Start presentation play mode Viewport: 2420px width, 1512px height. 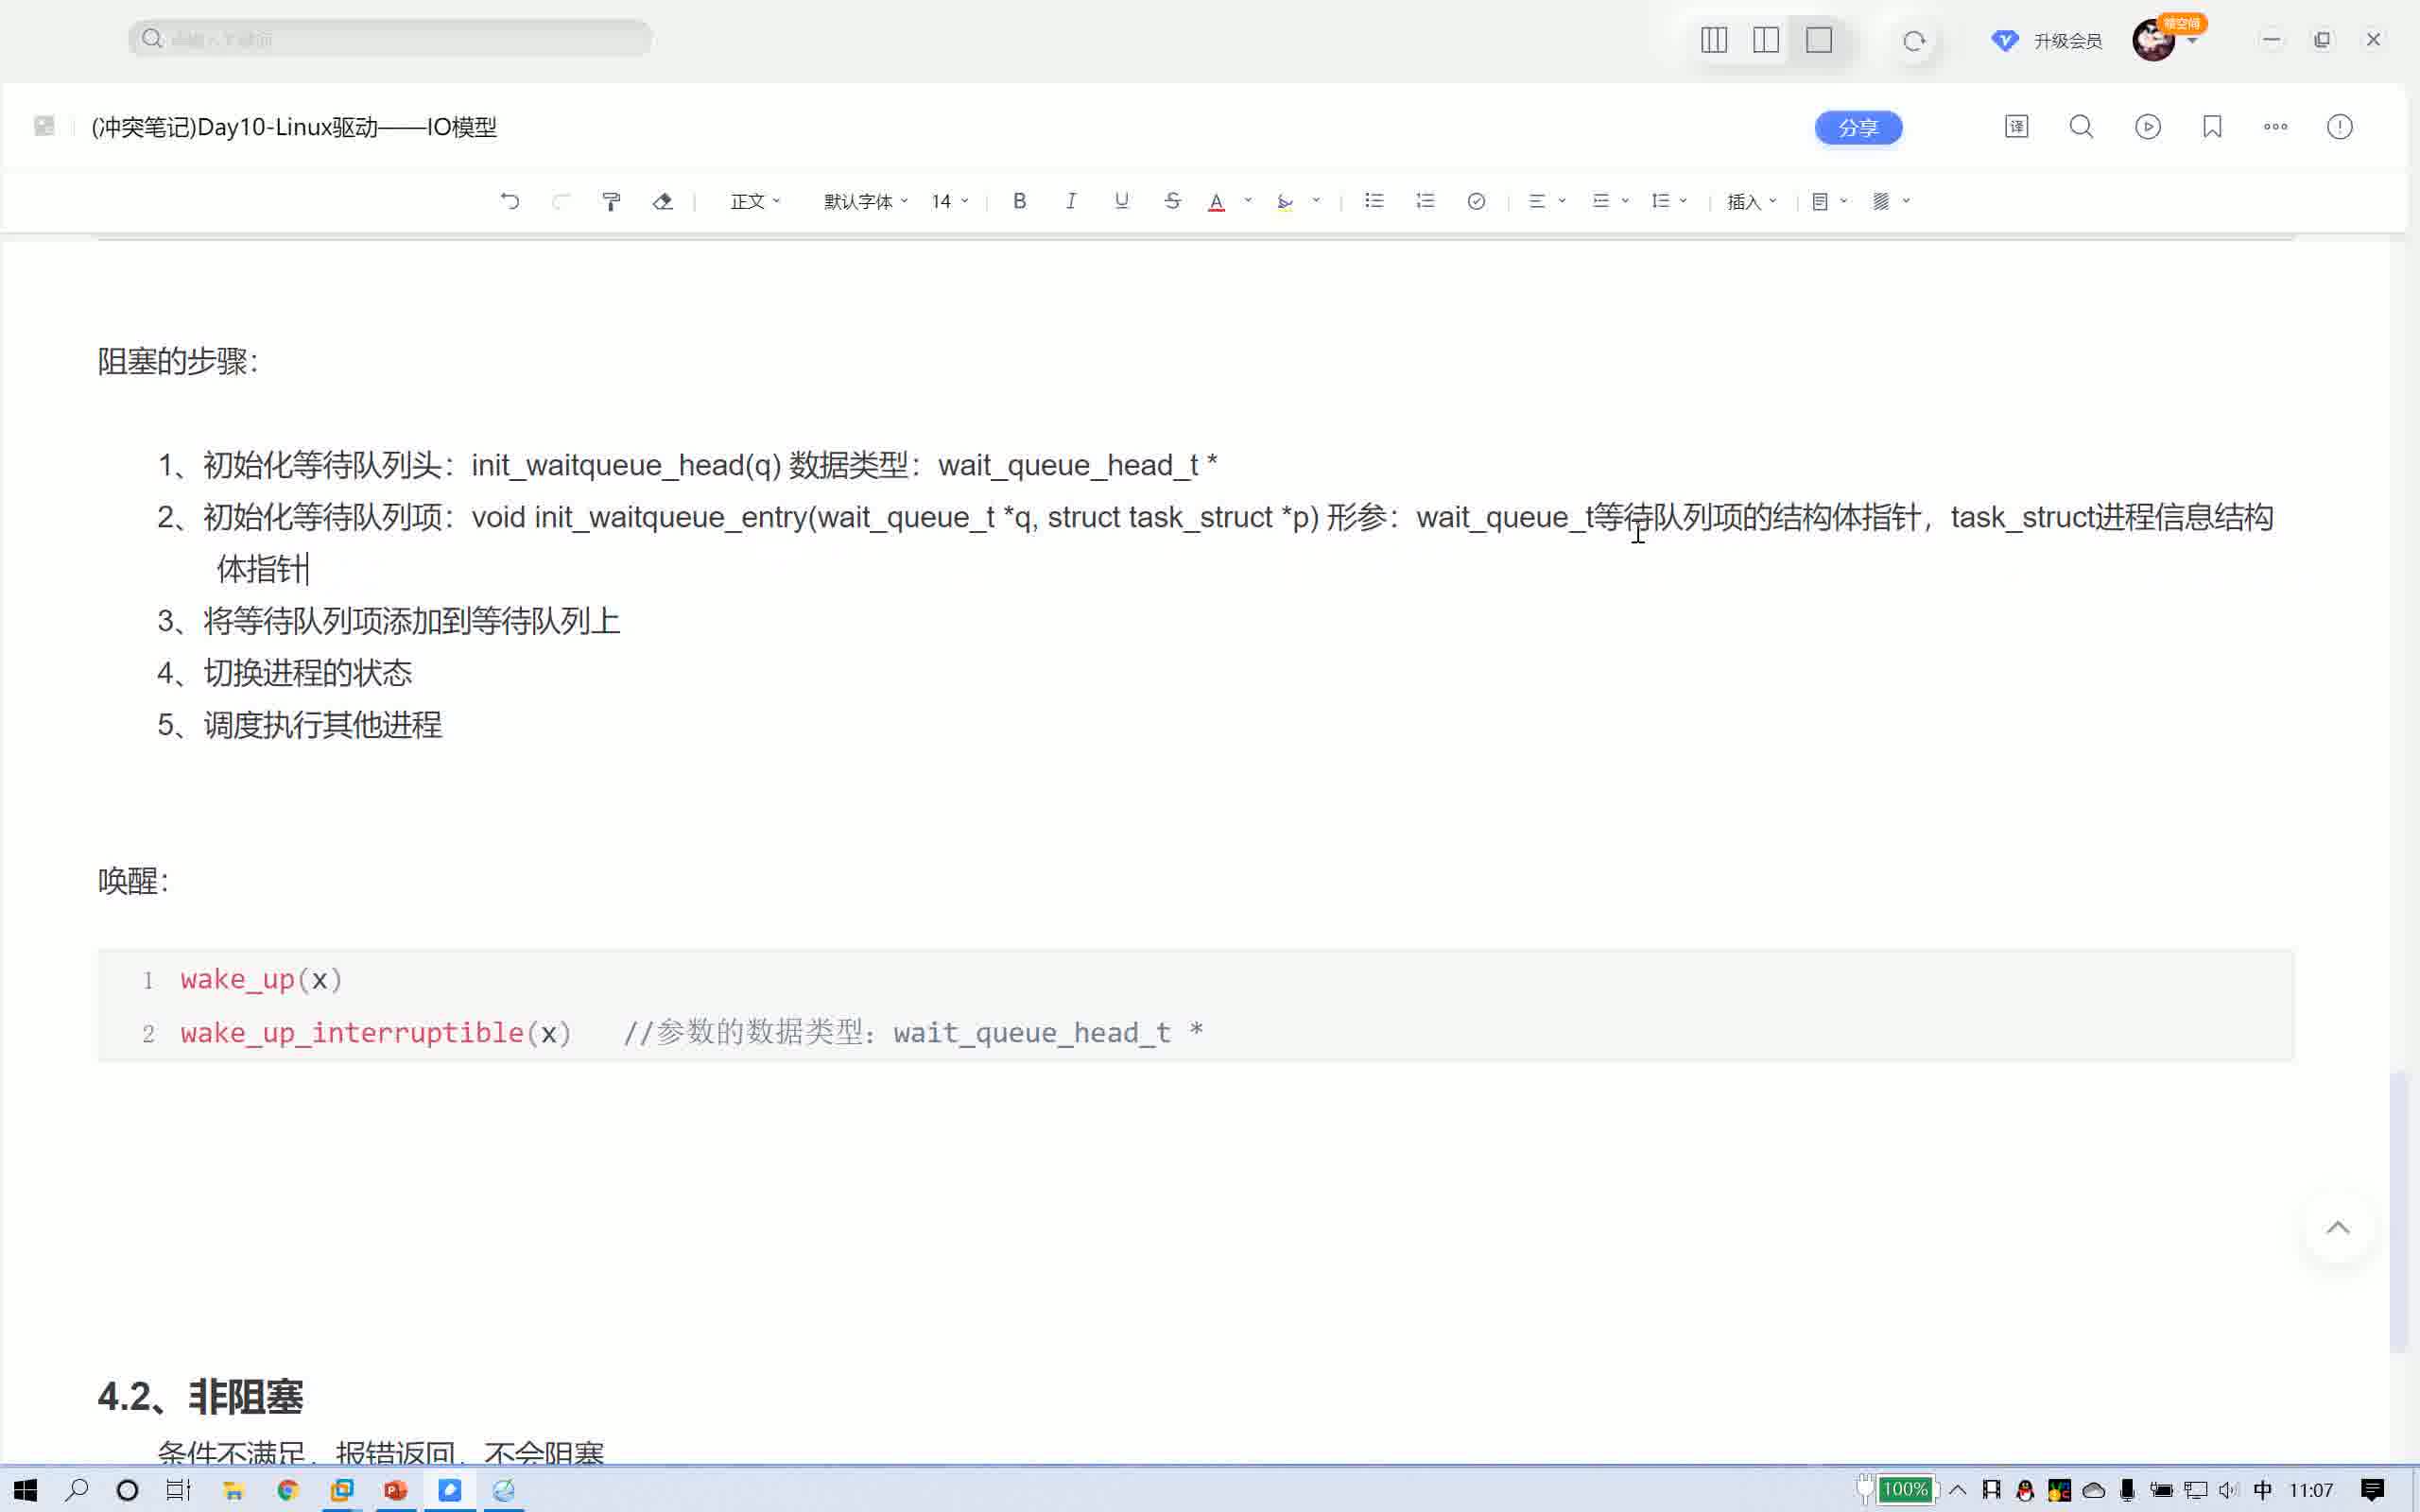click(x=2146, y=127)
